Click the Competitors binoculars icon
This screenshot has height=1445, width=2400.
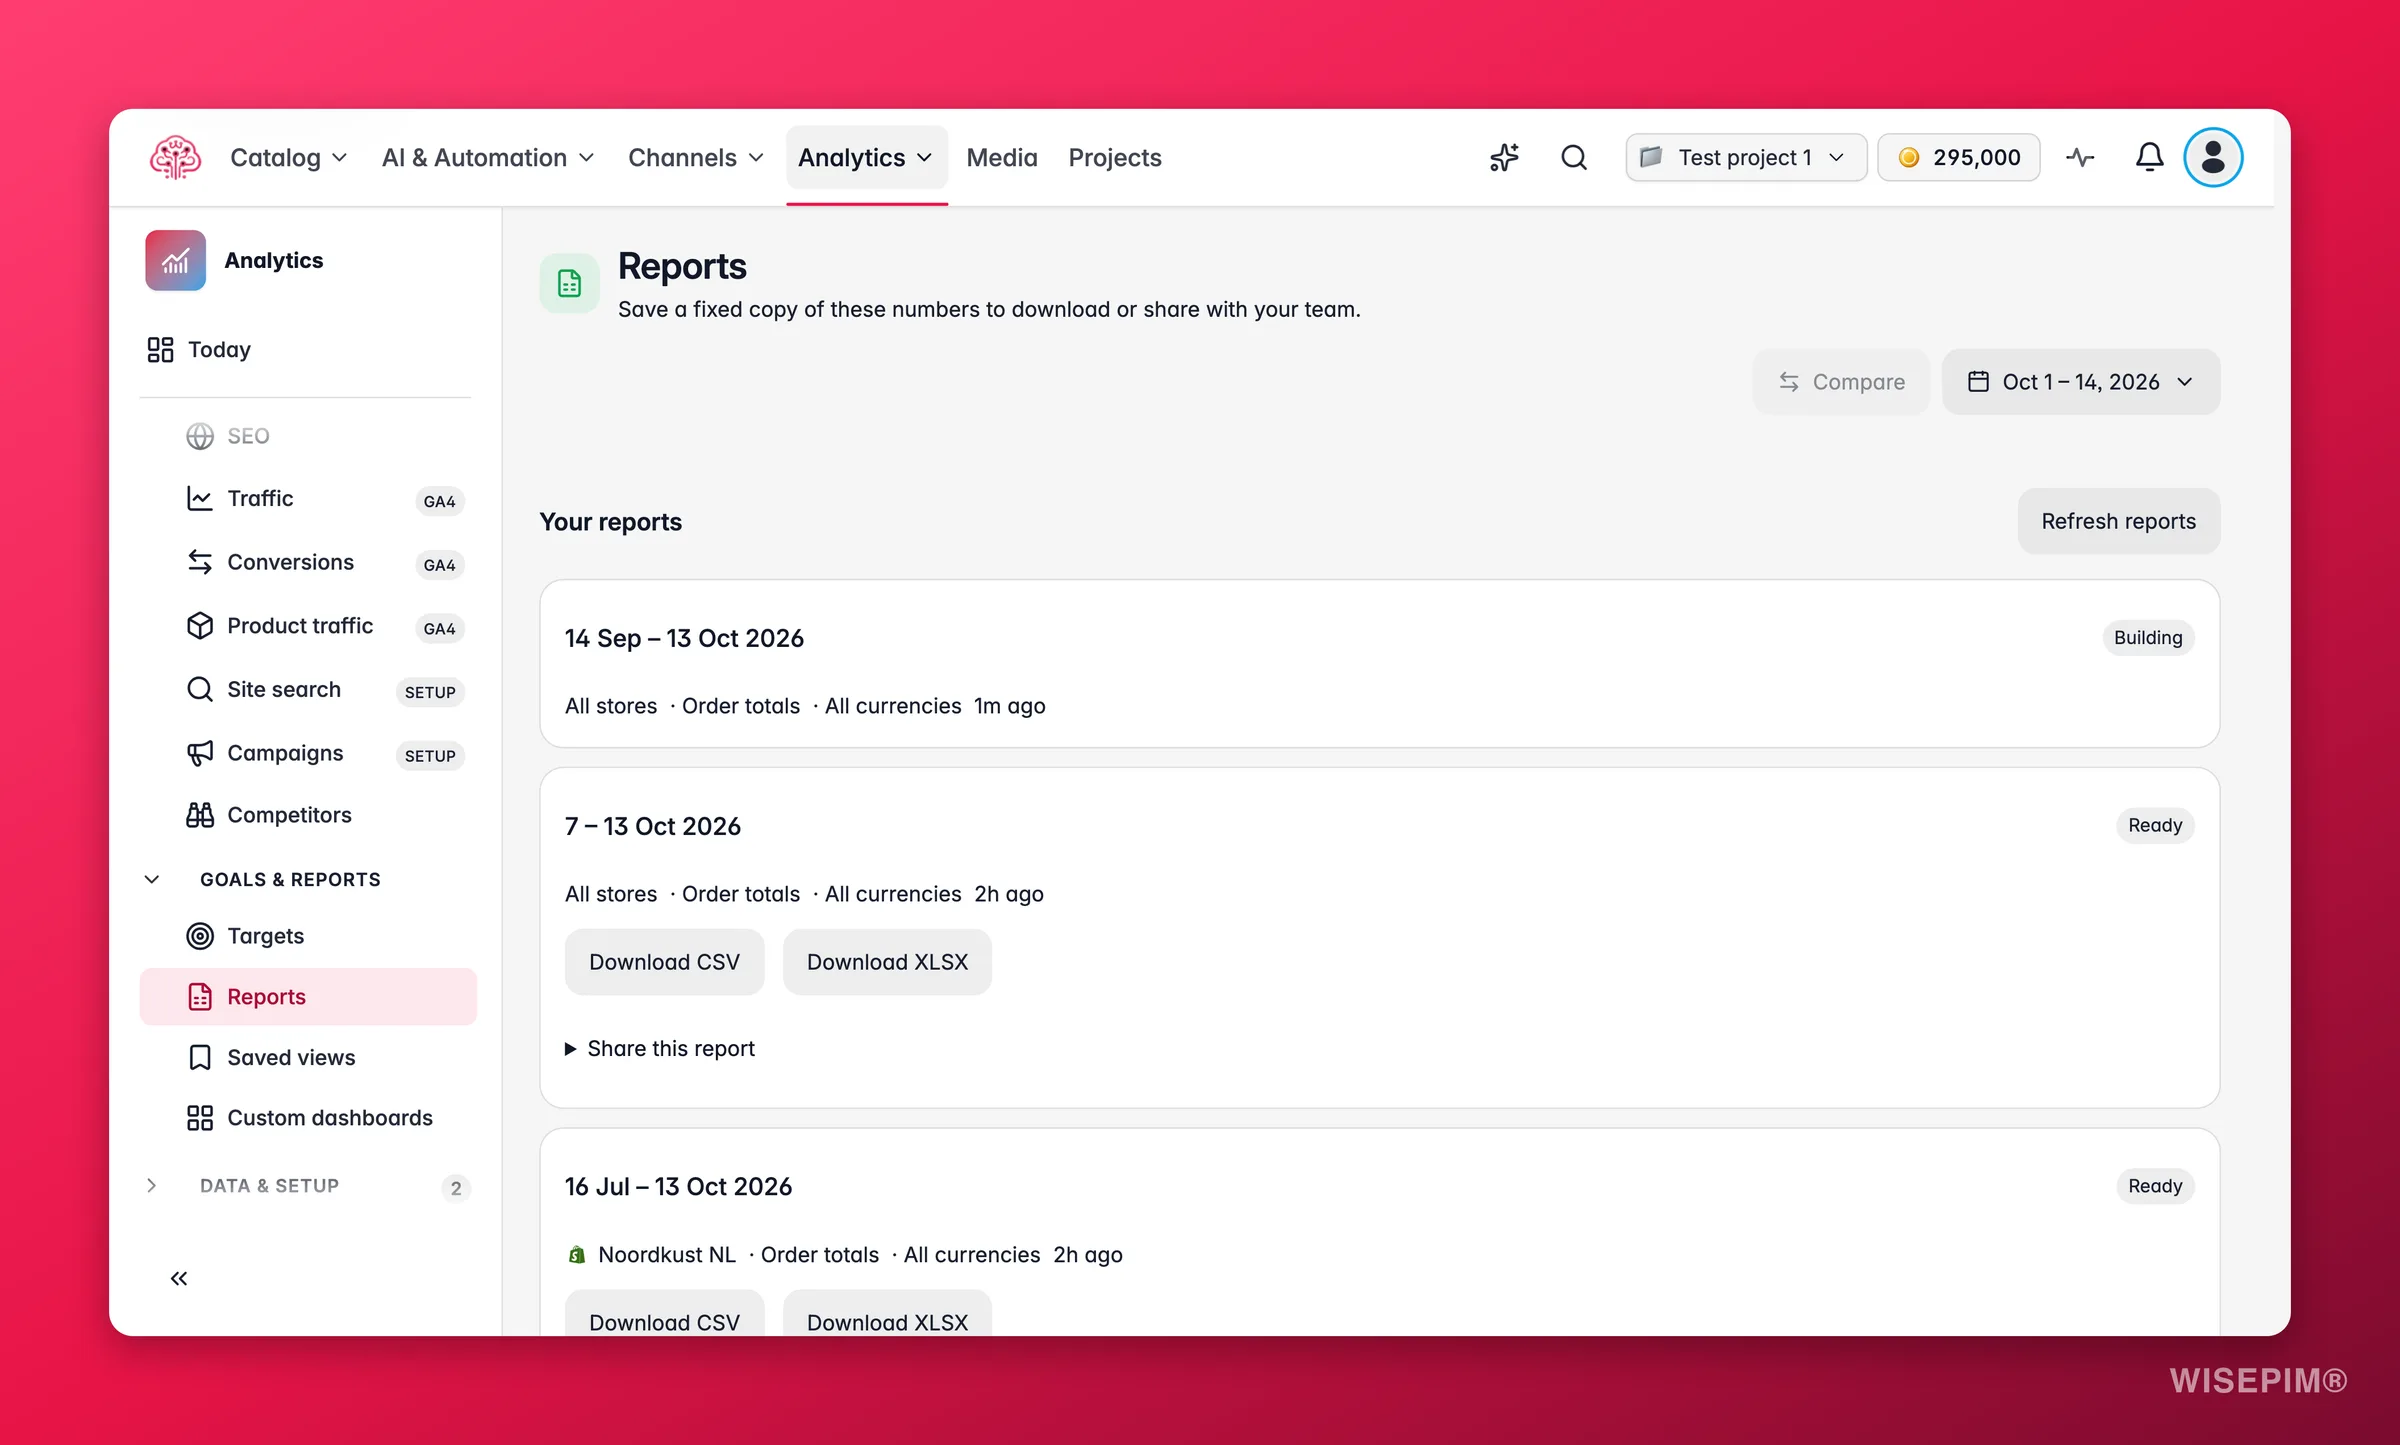(200, 815)
